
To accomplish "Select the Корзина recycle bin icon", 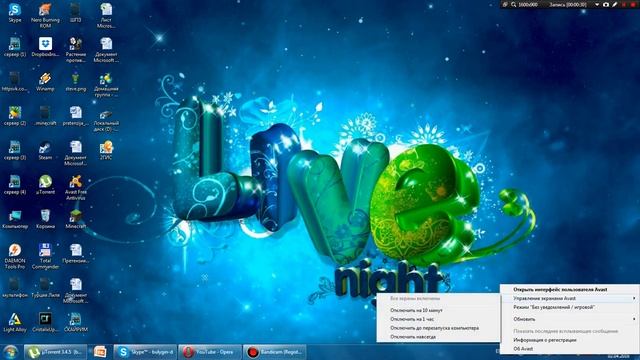I will [45, 219].
